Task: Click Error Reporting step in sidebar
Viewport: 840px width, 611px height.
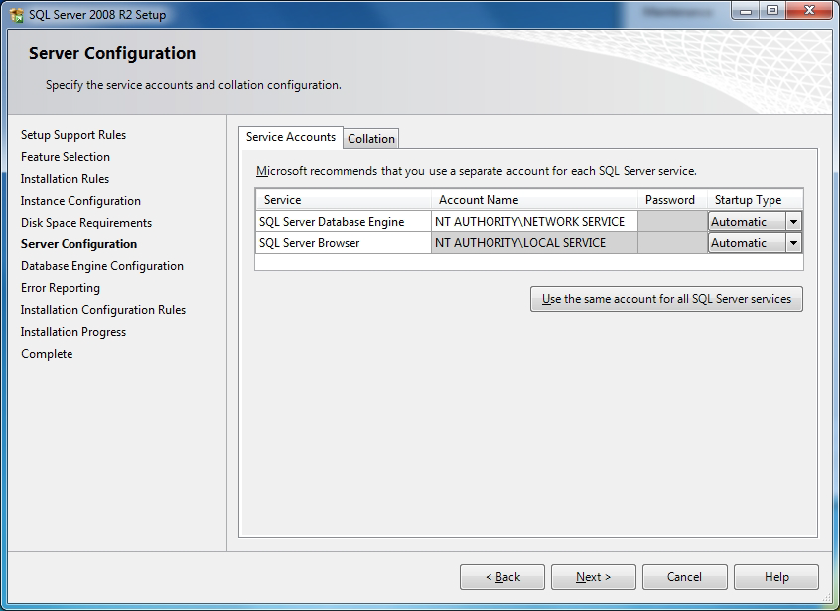Action: click(x=61, y=288)
